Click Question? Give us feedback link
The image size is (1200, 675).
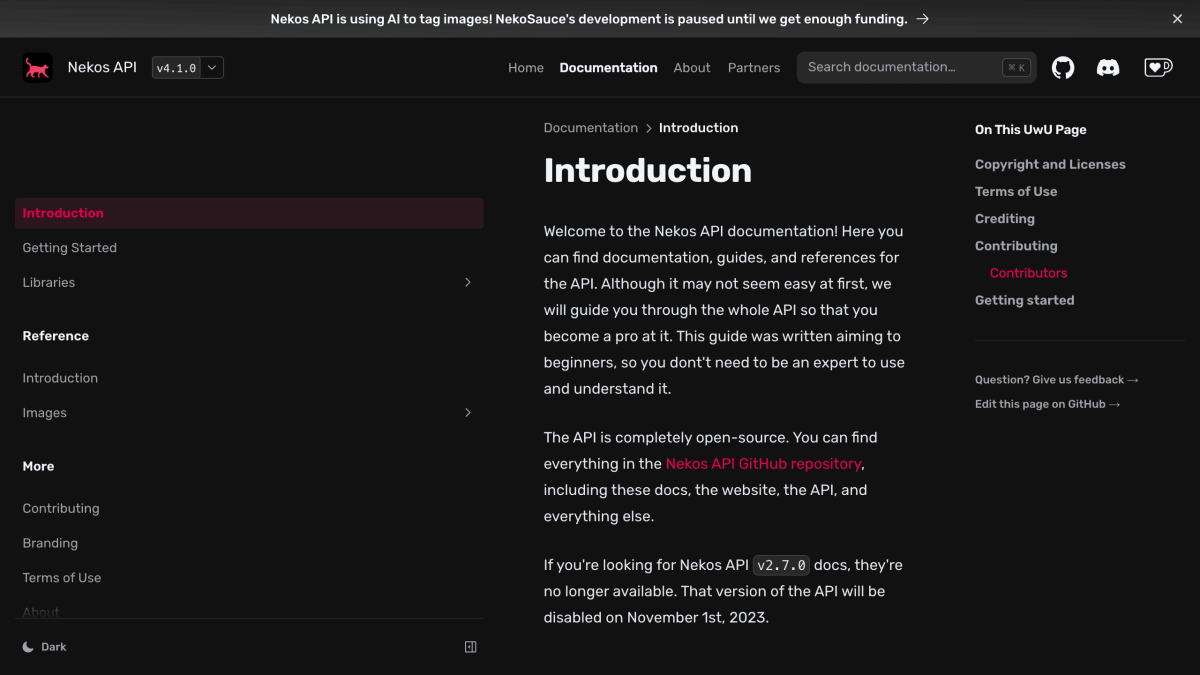[x=1057, y=380]
